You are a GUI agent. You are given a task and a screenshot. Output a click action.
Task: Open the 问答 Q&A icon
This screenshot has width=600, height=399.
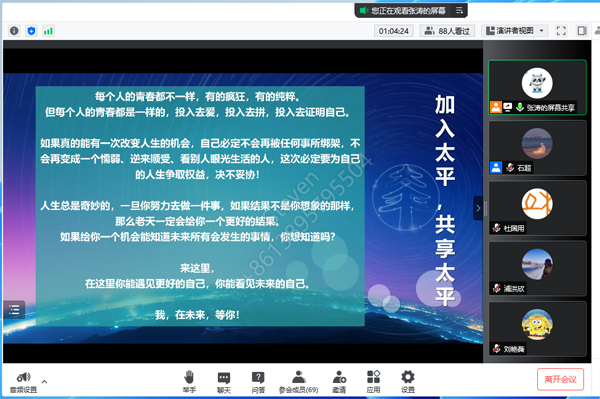[x=258, y=382]
